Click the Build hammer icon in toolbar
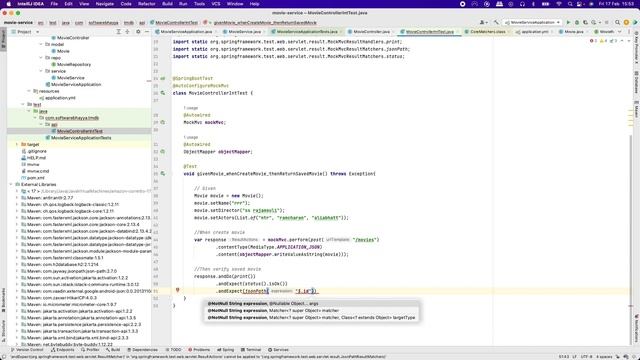Screen dimensions: 640x360 496,22
